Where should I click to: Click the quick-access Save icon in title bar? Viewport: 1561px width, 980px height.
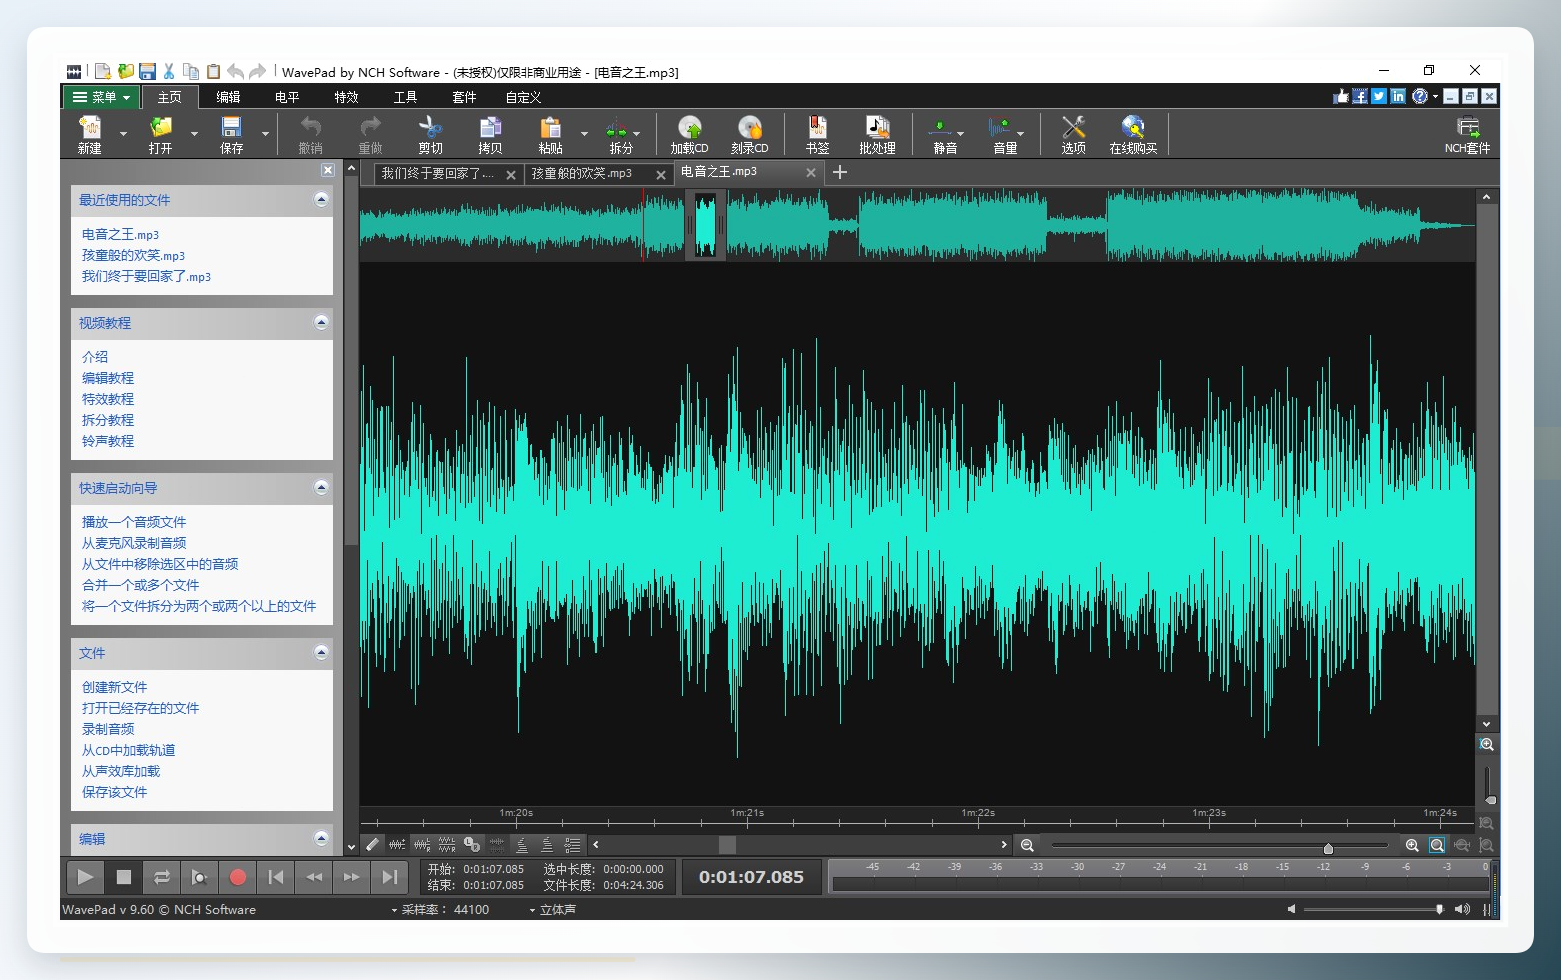(147, 71)
